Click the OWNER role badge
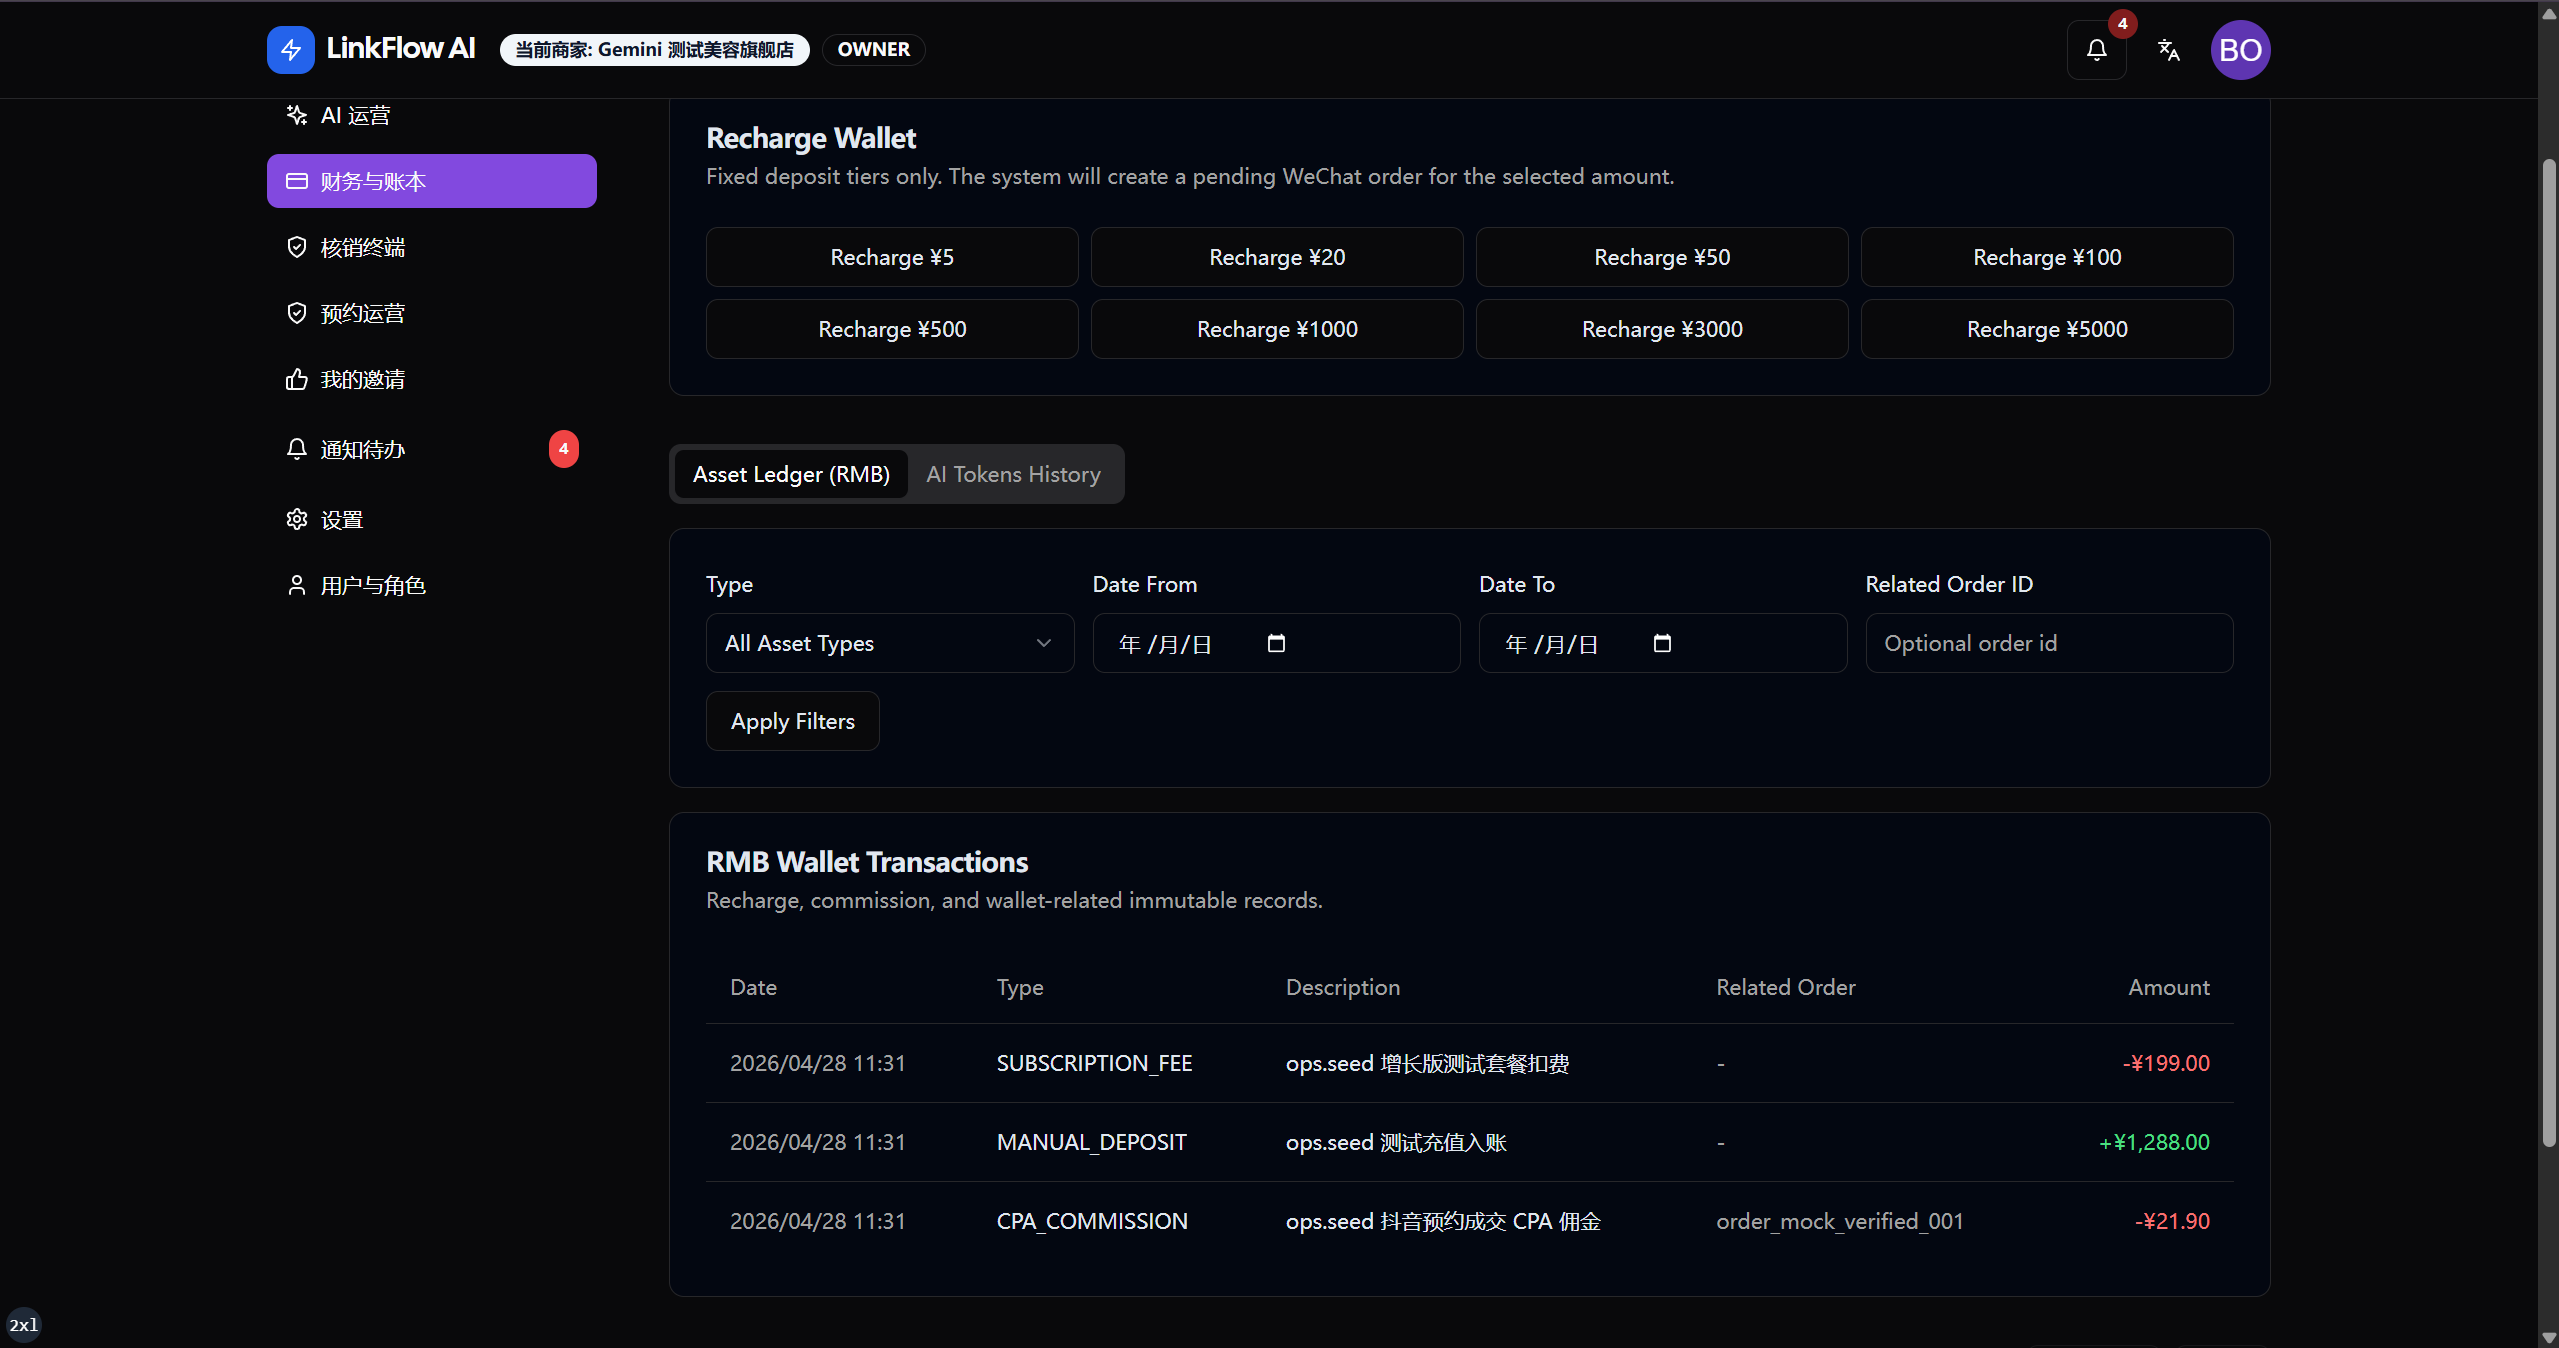 [874, 50]
